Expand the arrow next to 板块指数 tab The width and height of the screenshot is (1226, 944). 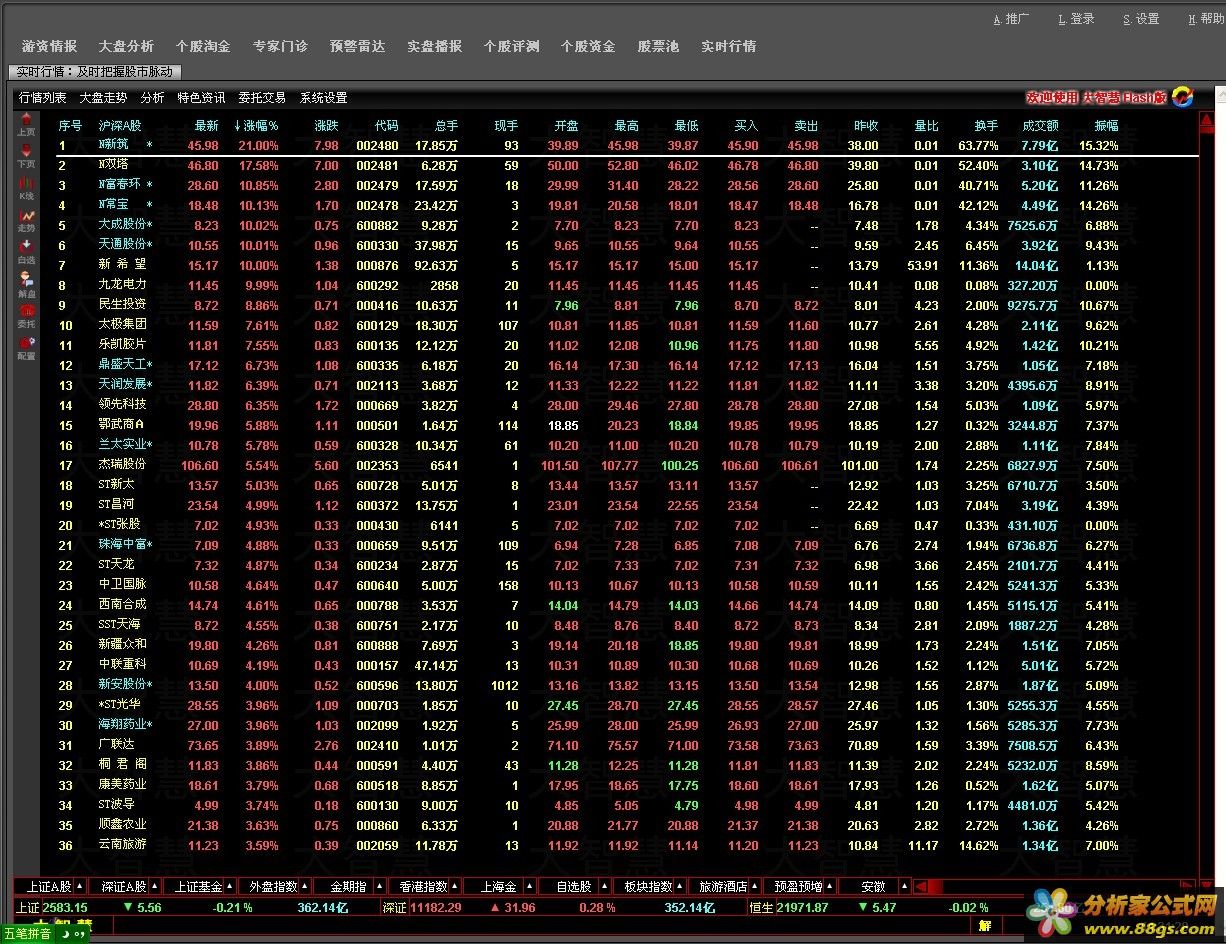point(680,886)
